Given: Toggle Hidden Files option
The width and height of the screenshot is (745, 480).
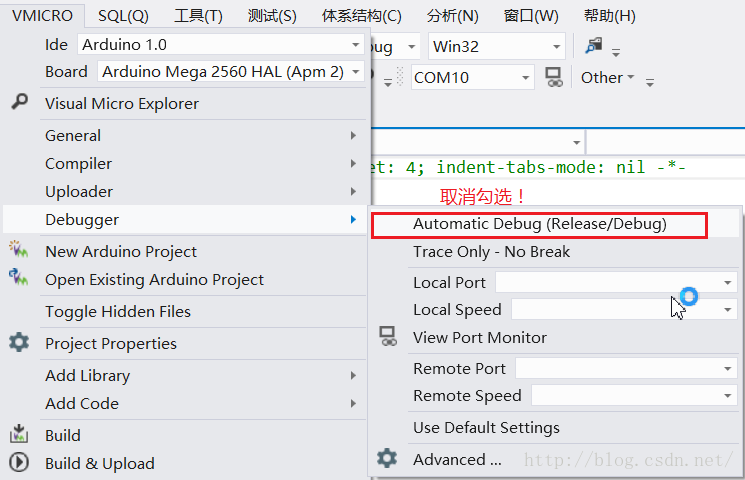Looking at the screenshot, I should pyautogui.click(x=117, y=312).
